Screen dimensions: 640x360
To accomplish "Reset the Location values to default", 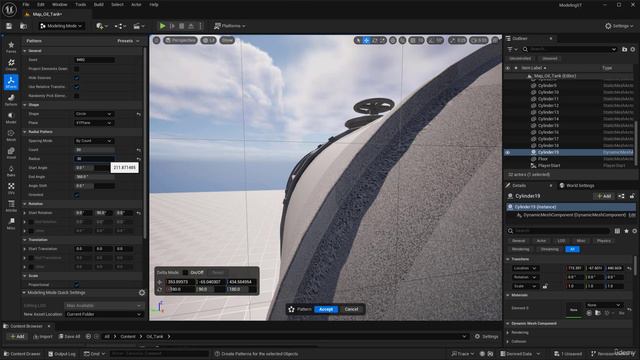I will [x=629, y=268].
